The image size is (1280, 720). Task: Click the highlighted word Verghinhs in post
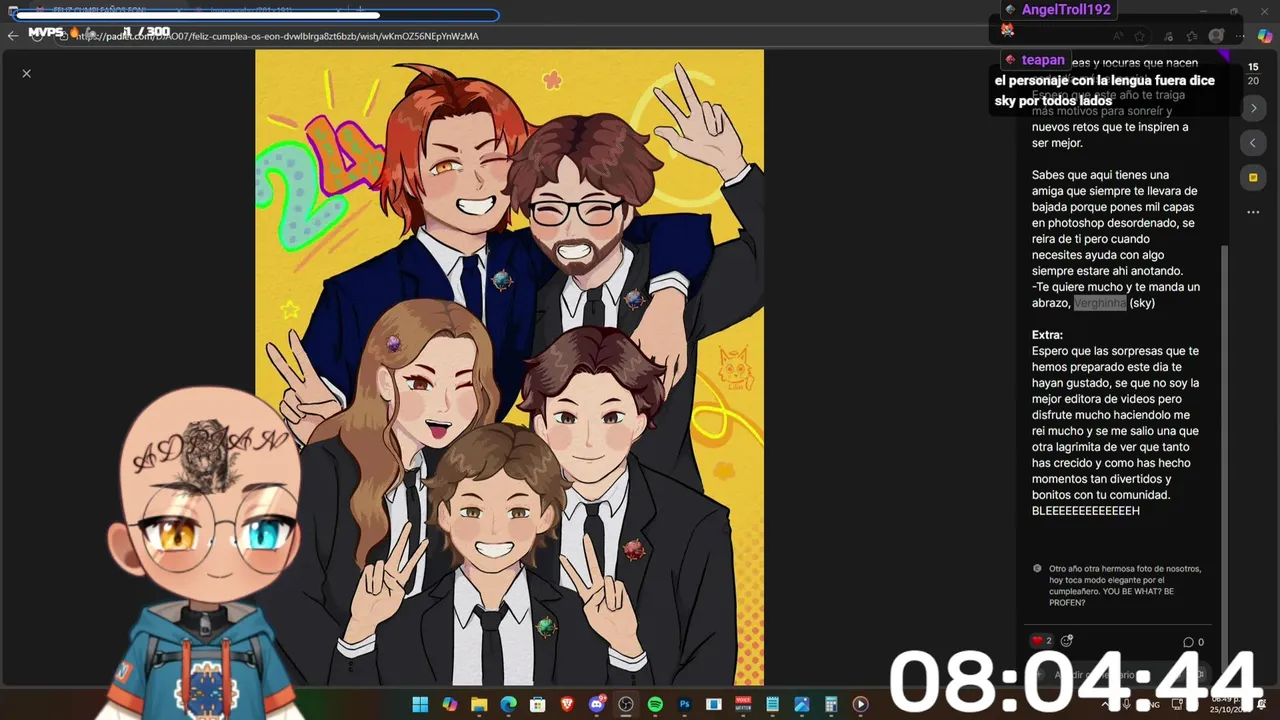1100,303
